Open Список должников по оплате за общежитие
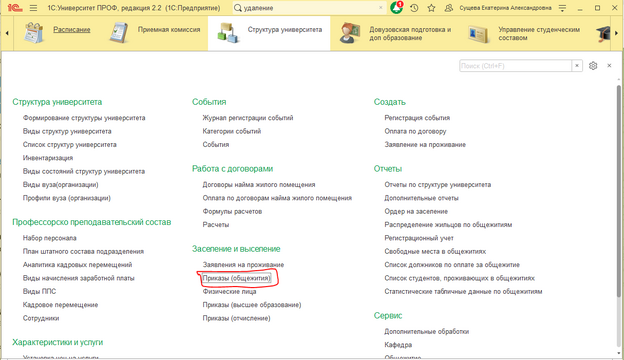This screenshot has height=360, width=624. tap(452, 265)
